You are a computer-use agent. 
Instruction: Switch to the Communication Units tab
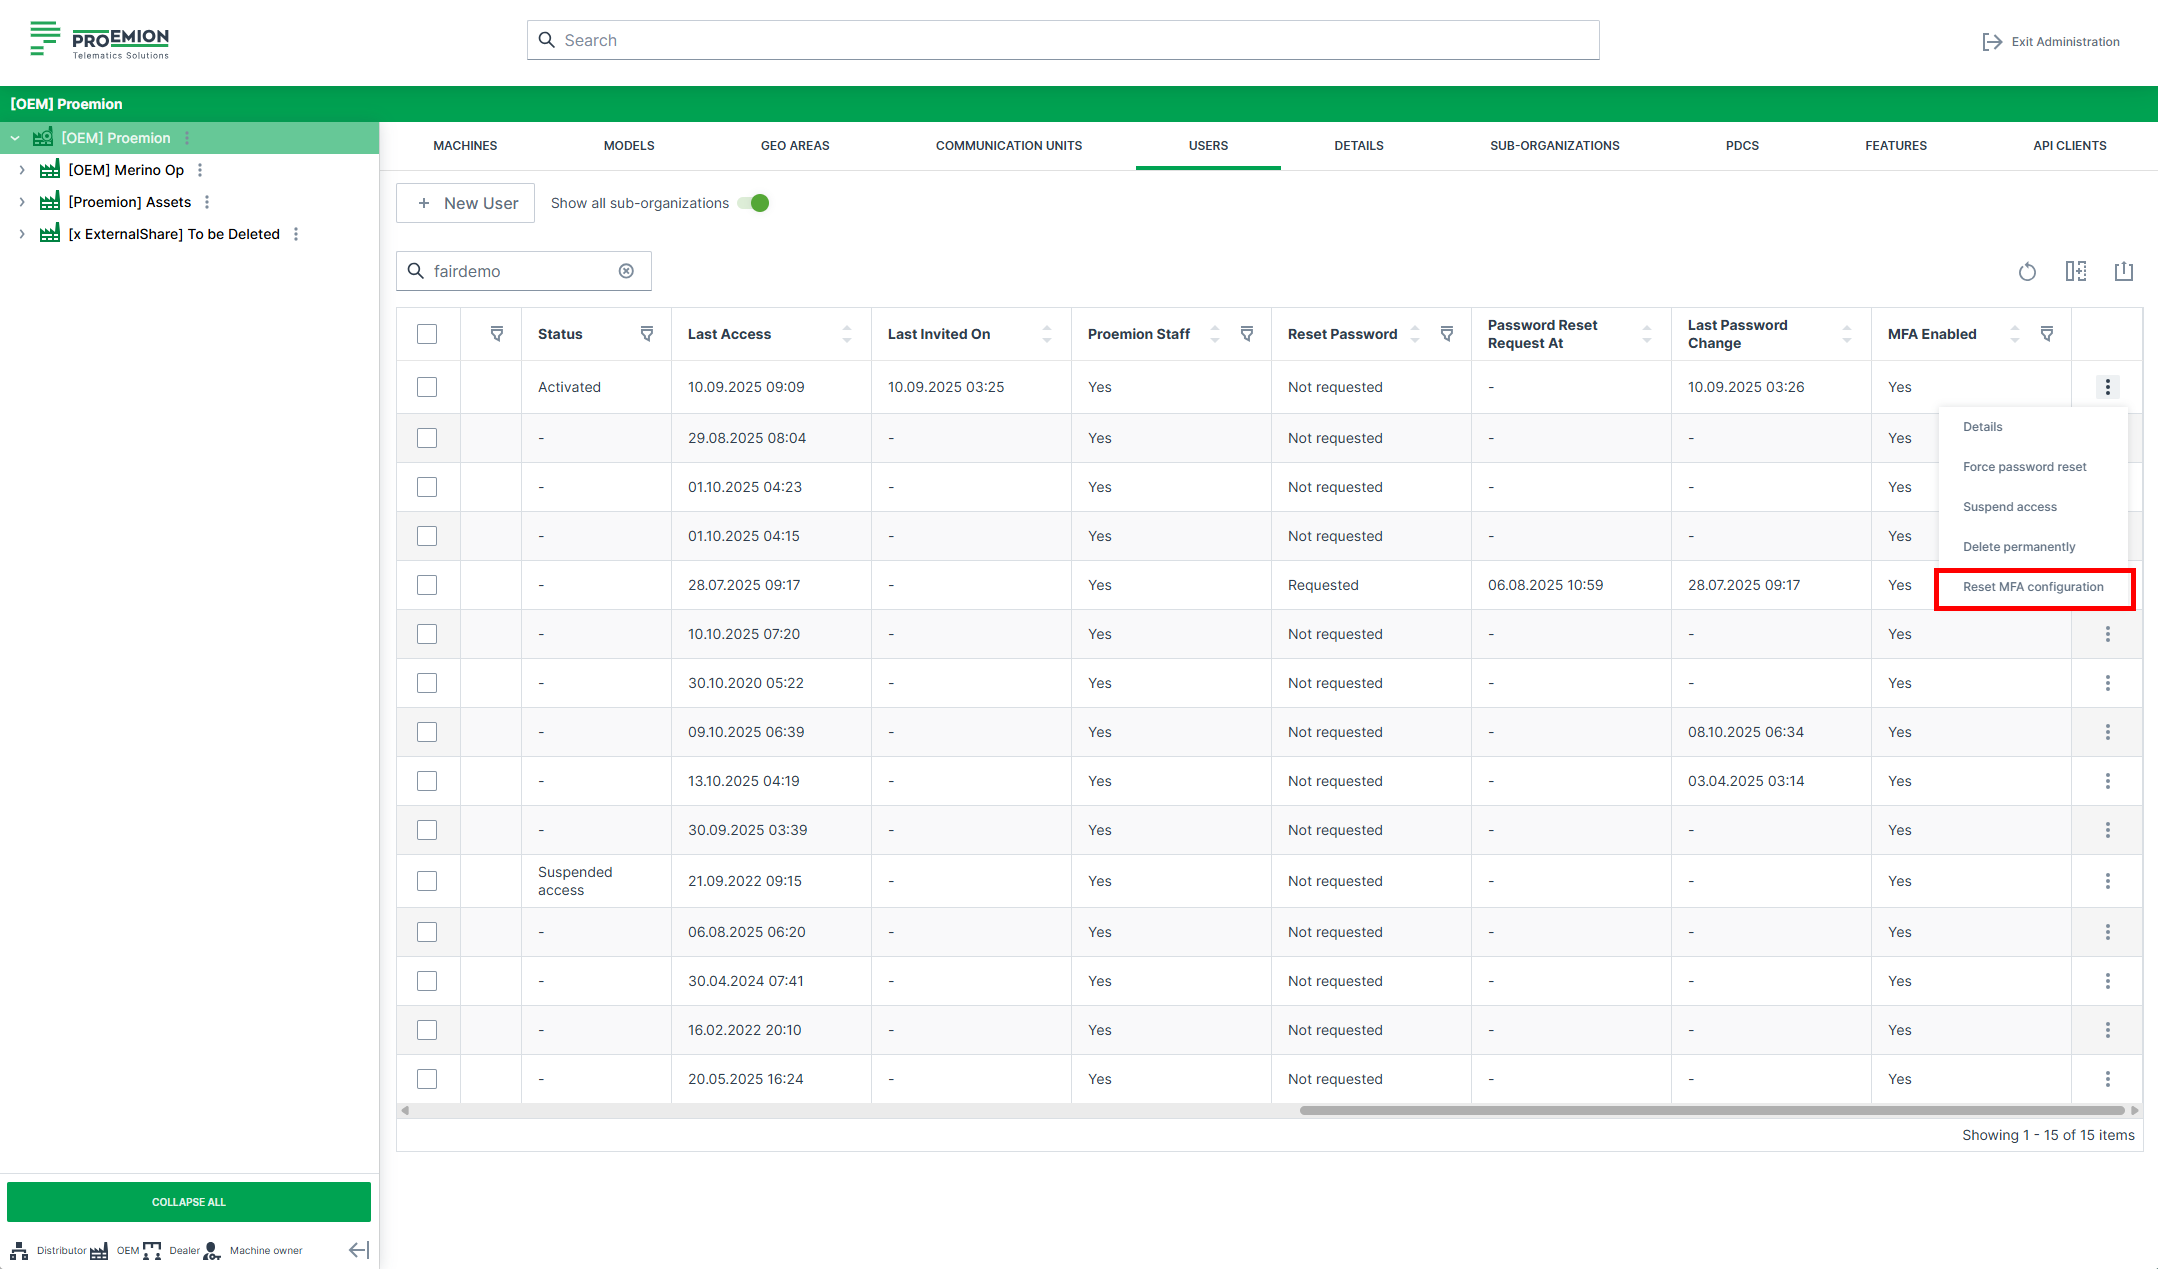coord(1008,146)
